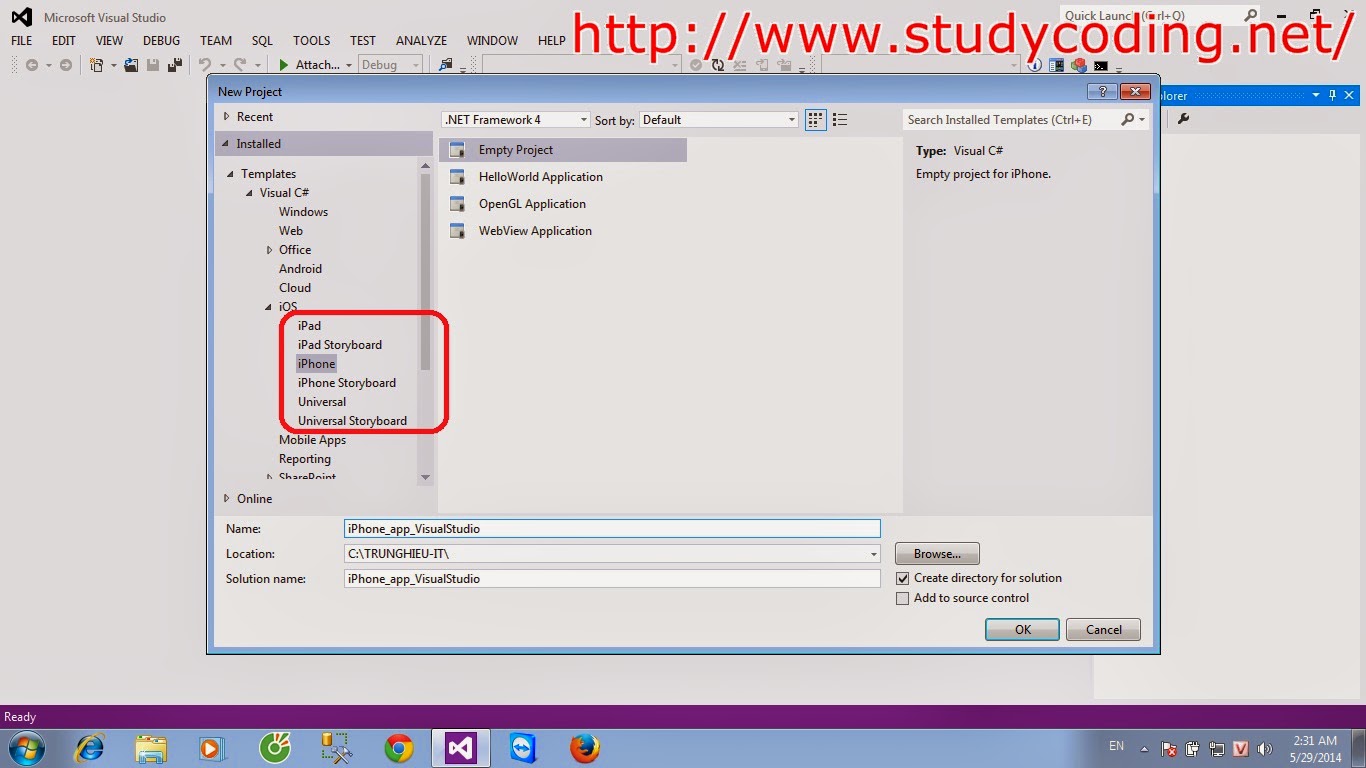Open the TOOLS menu
1366x768 pixels.
coord(311,41)
